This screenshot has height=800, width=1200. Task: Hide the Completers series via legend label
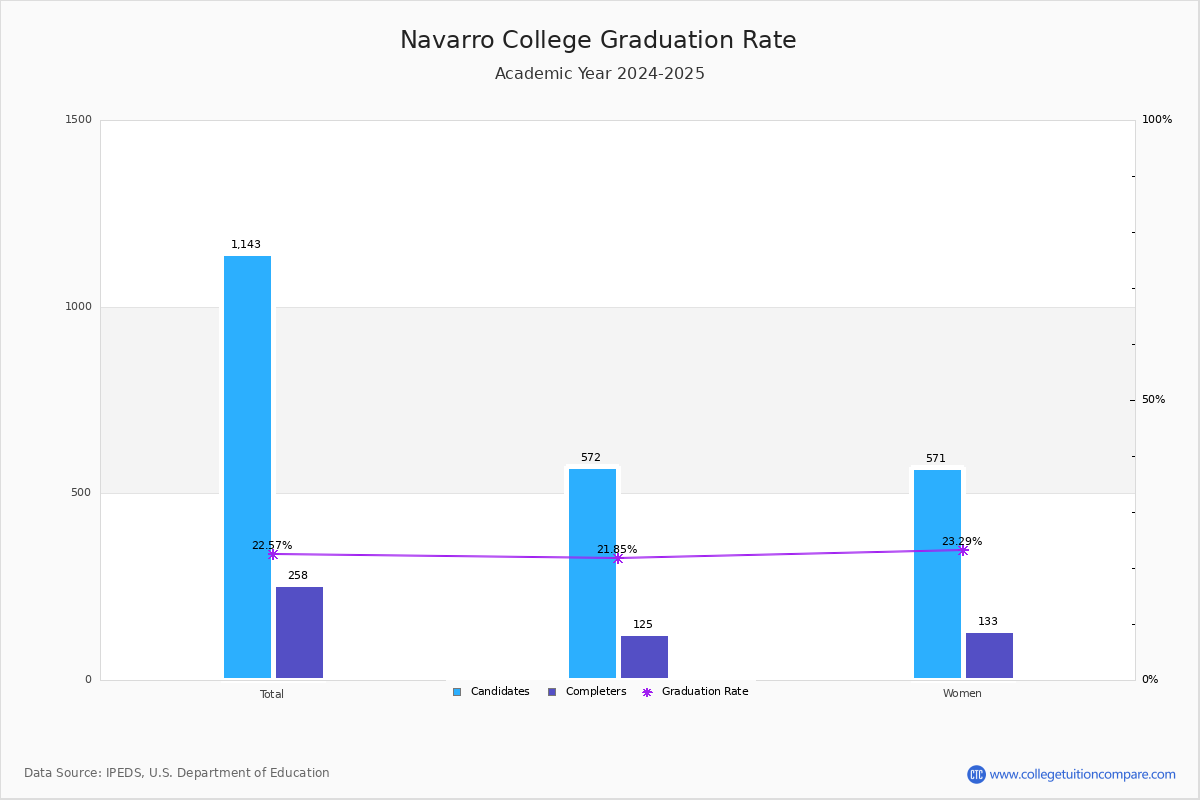coord(596,692)
